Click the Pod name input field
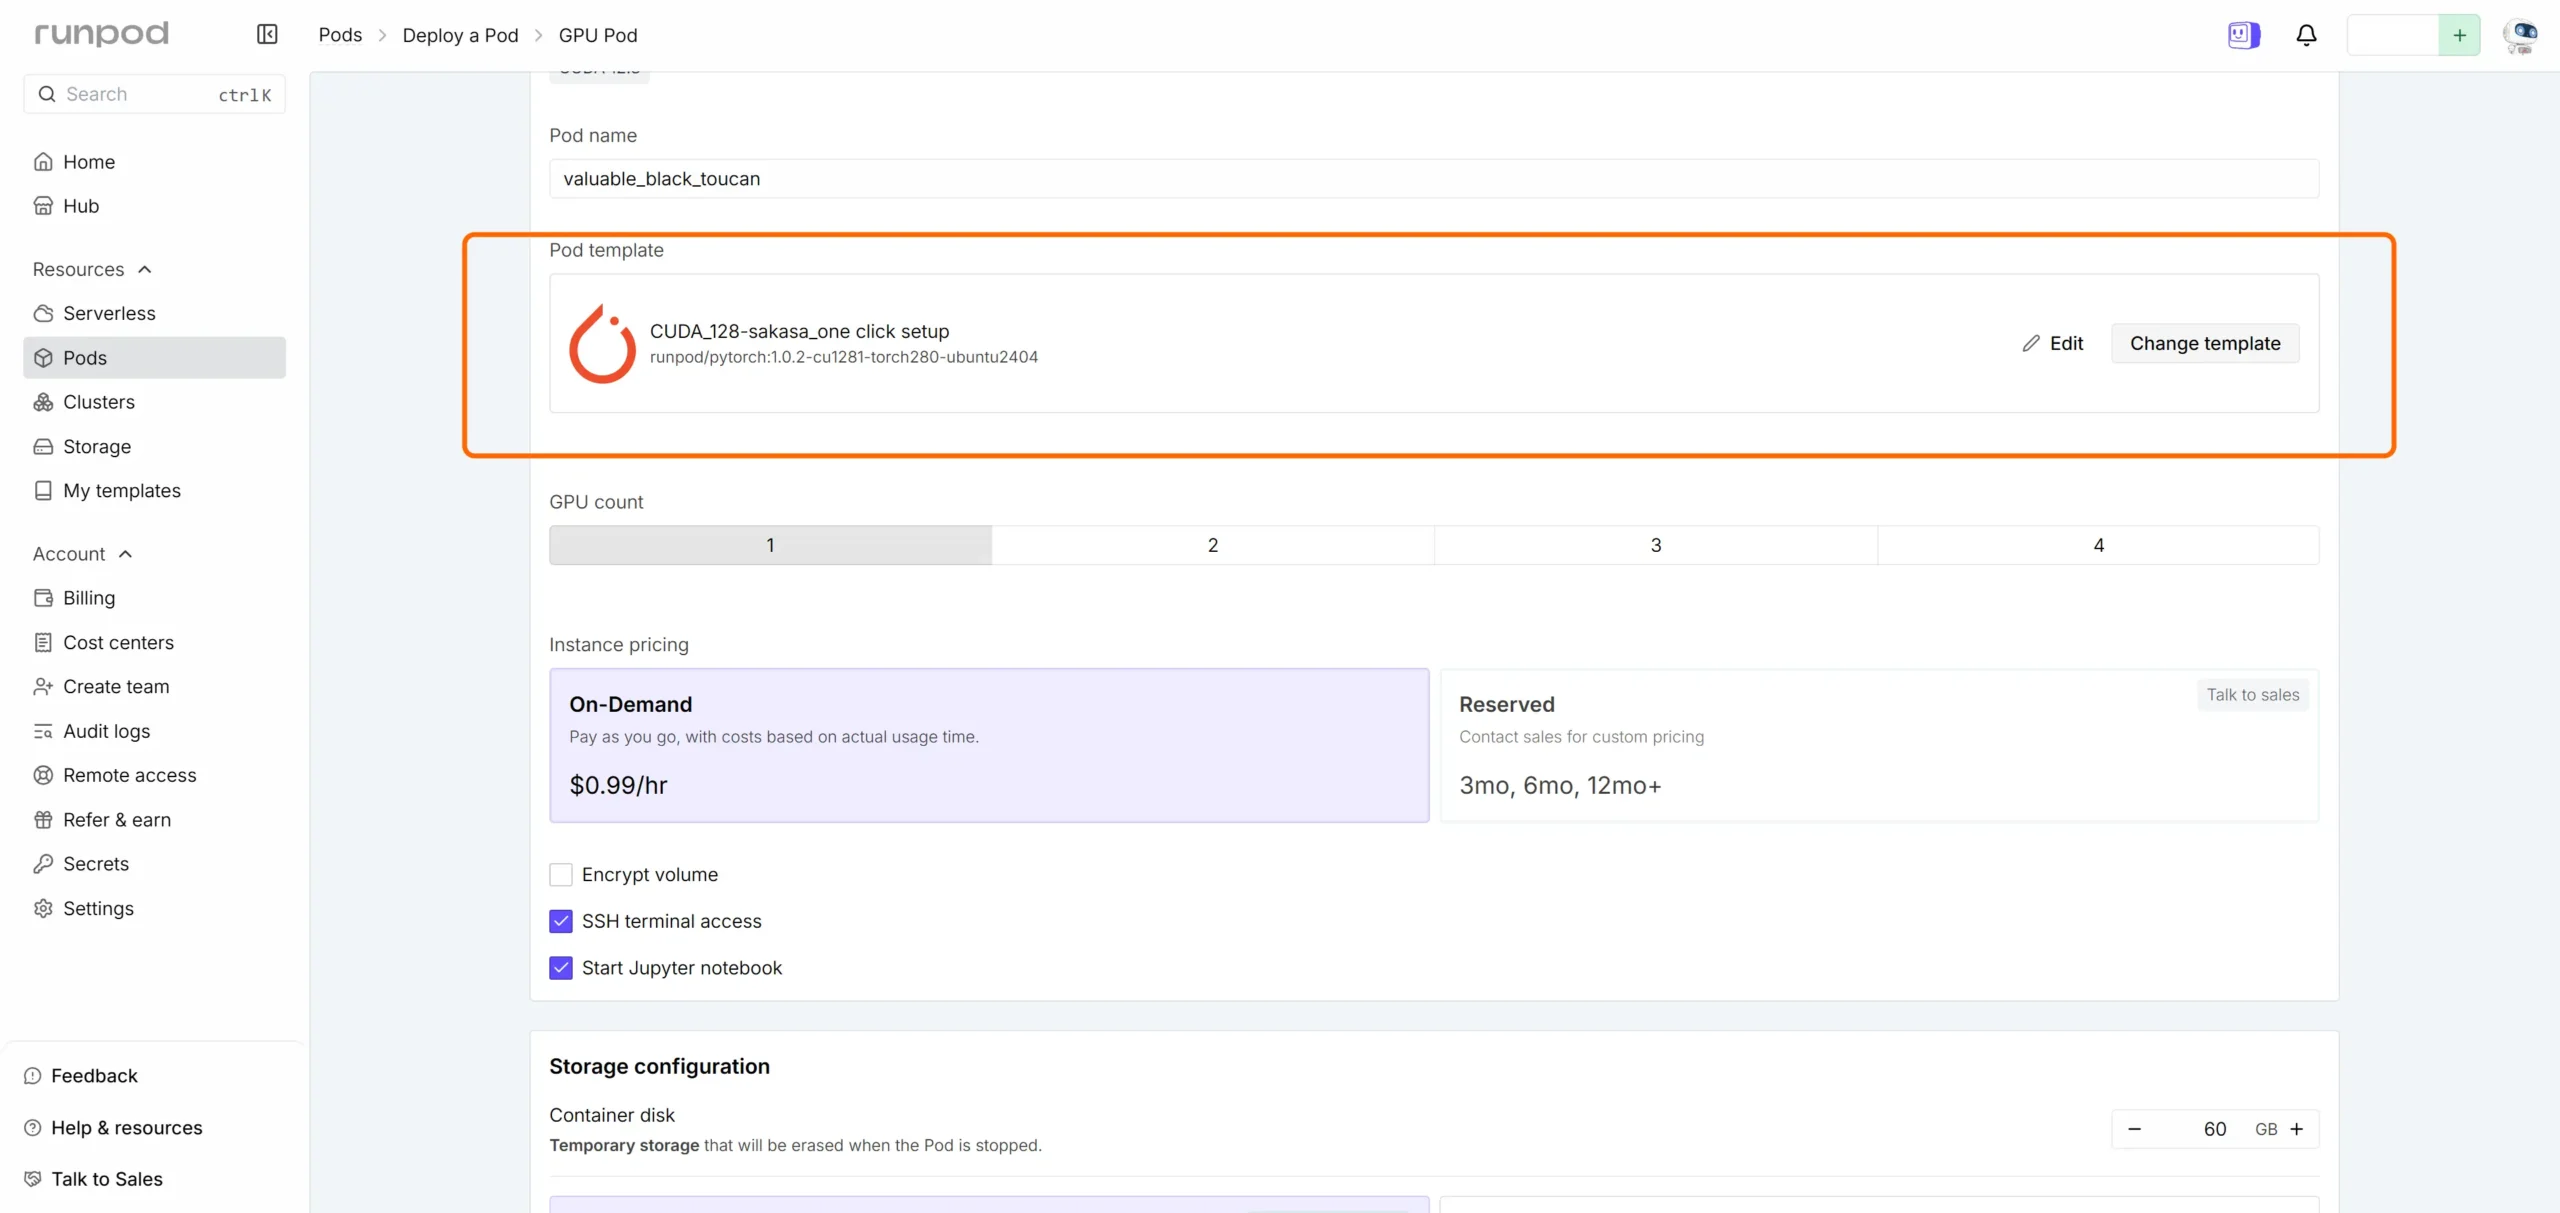Image resolution: width=2560 pixels, height=1213 pixels. point(1434,179)
